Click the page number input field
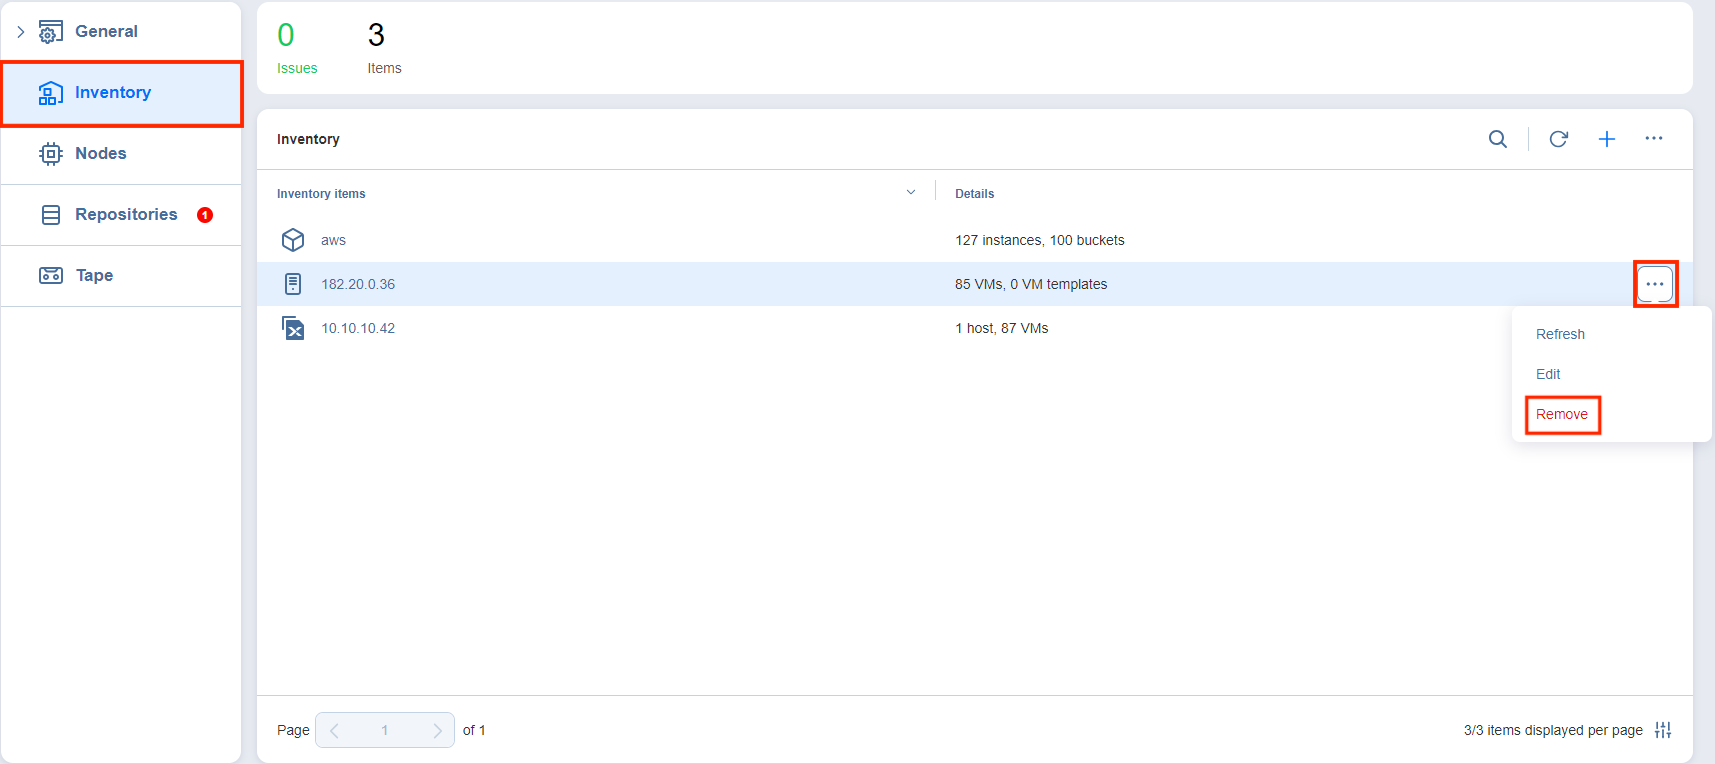 (385, 730)
